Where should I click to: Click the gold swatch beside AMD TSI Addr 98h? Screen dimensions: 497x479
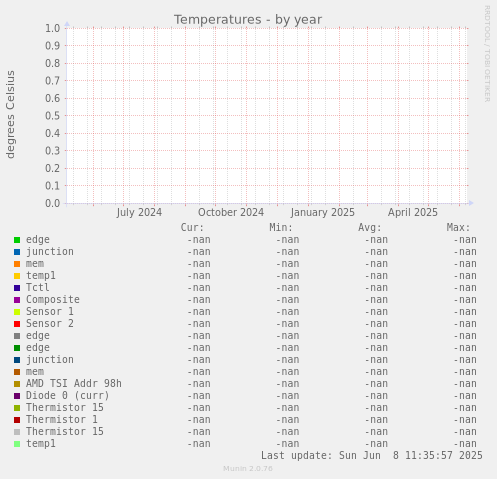(17, 384)
